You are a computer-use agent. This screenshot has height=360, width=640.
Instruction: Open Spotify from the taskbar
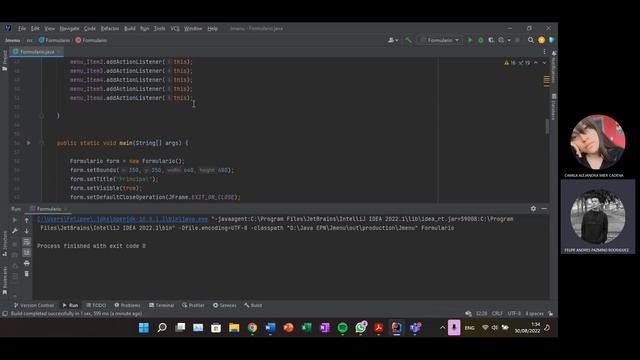342,328
